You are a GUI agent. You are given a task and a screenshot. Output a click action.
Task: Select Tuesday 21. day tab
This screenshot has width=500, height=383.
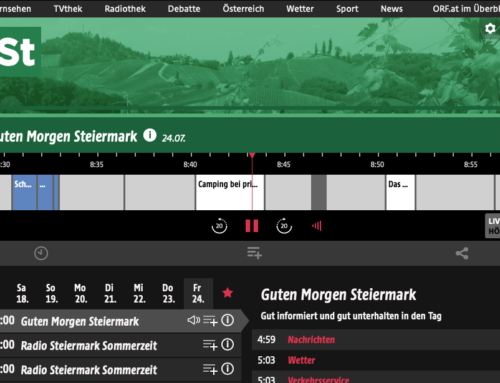click(x=110, y=293)
